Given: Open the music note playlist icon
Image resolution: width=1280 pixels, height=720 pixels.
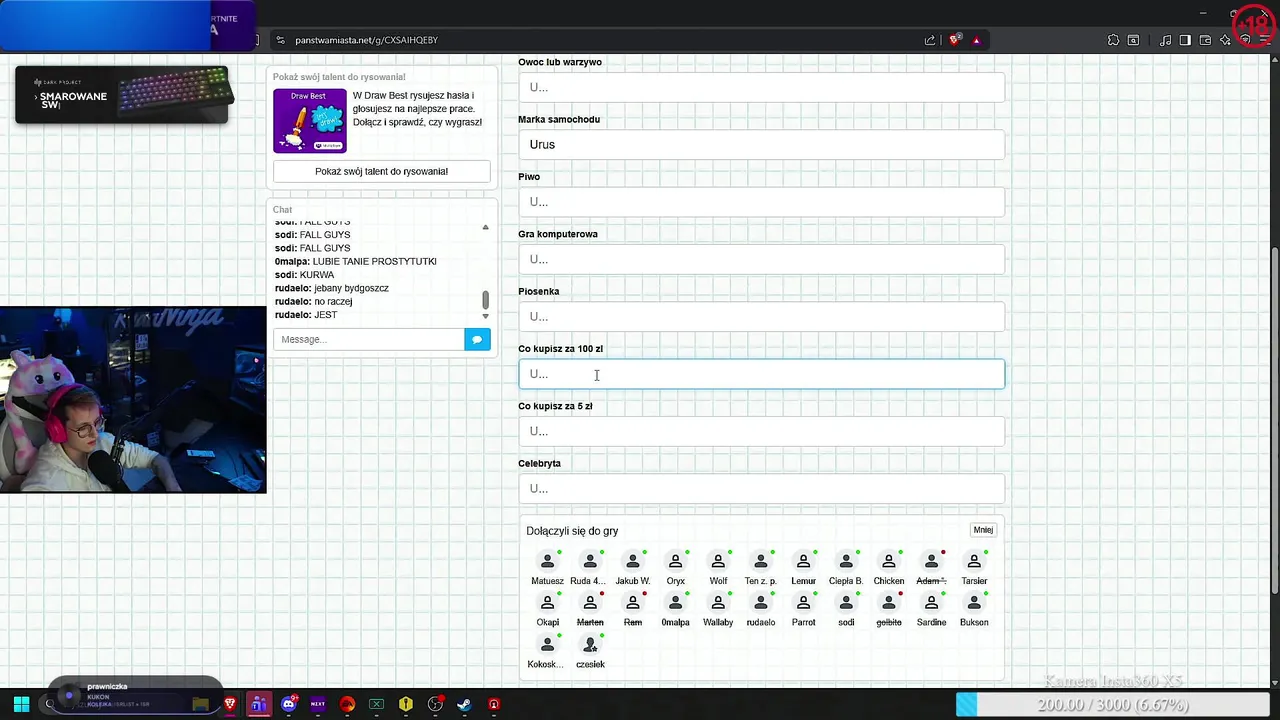Looking at the screenshot, I should pos(1166,40).
